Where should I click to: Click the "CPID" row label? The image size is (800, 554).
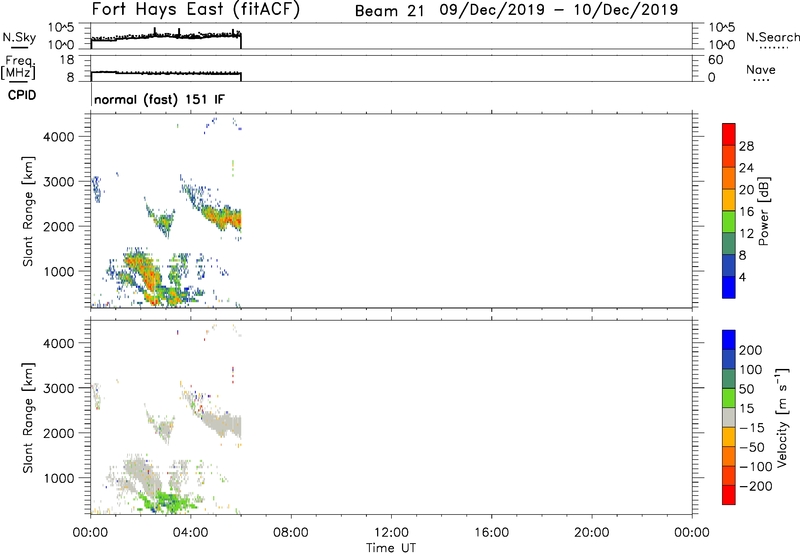coord(22,95)
